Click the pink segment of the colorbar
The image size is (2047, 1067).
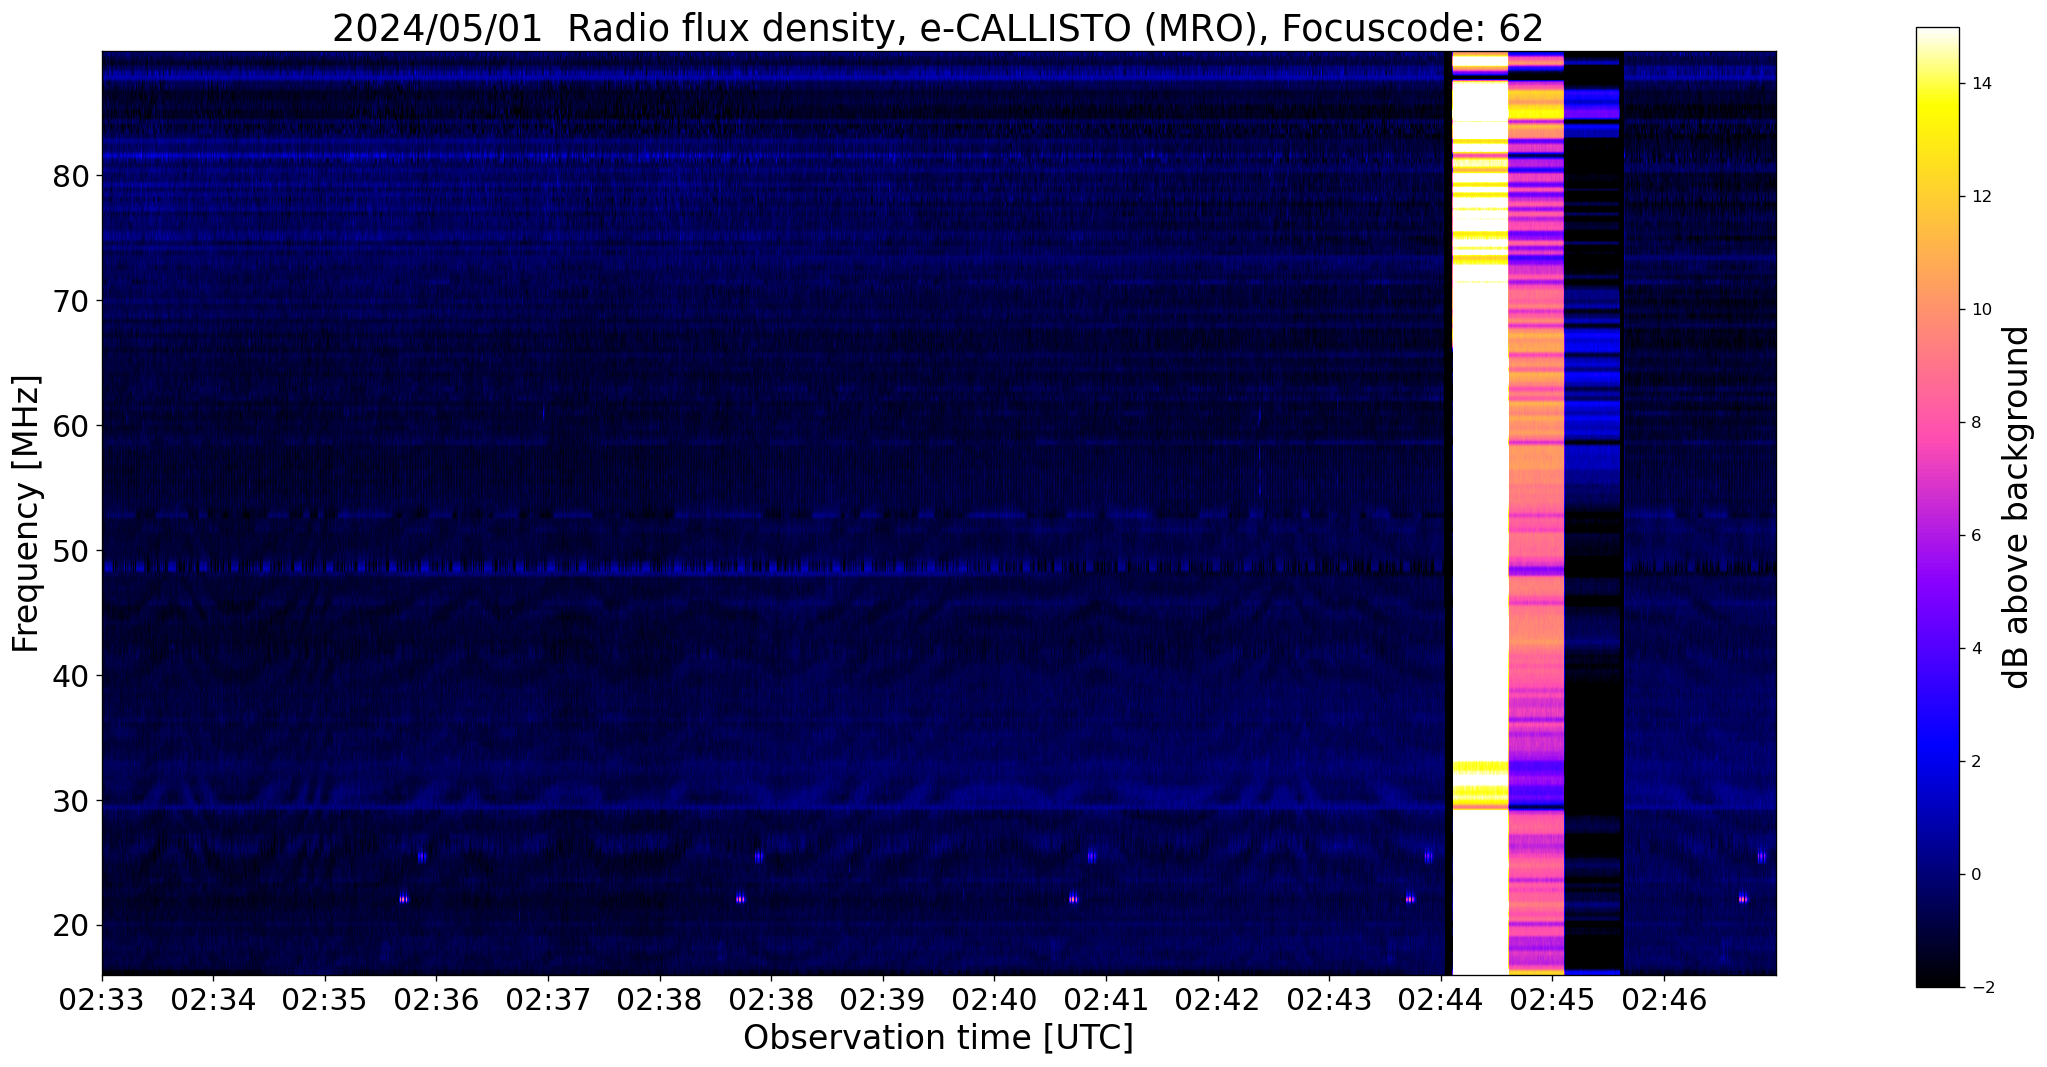(x=1937, y=420)
